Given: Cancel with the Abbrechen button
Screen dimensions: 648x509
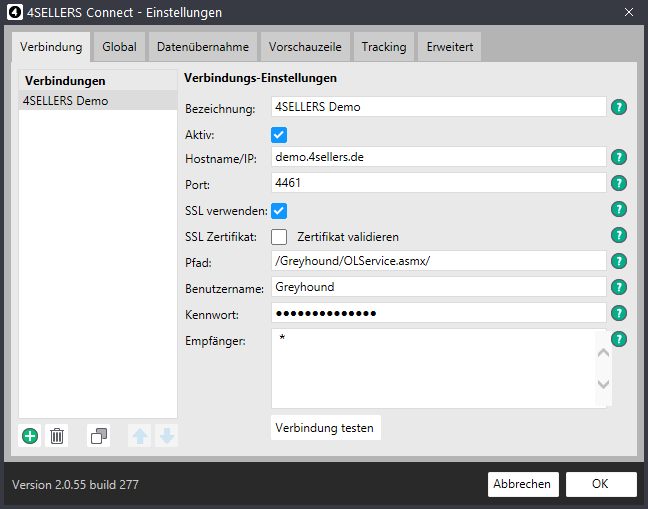Looking at the screenshot, I should (x=523, y=484).
